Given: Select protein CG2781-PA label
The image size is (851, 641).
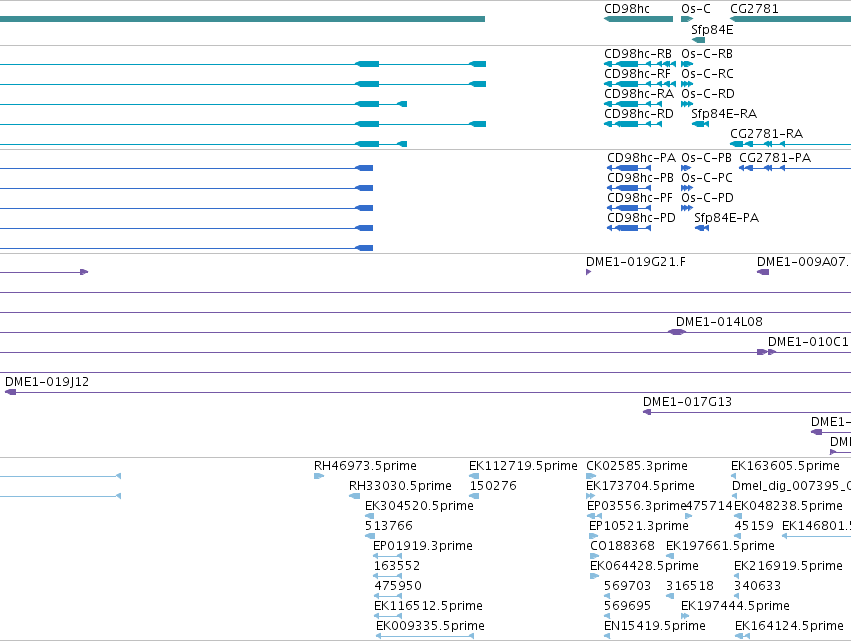Looking at the screenshot, I should point(775,158).
